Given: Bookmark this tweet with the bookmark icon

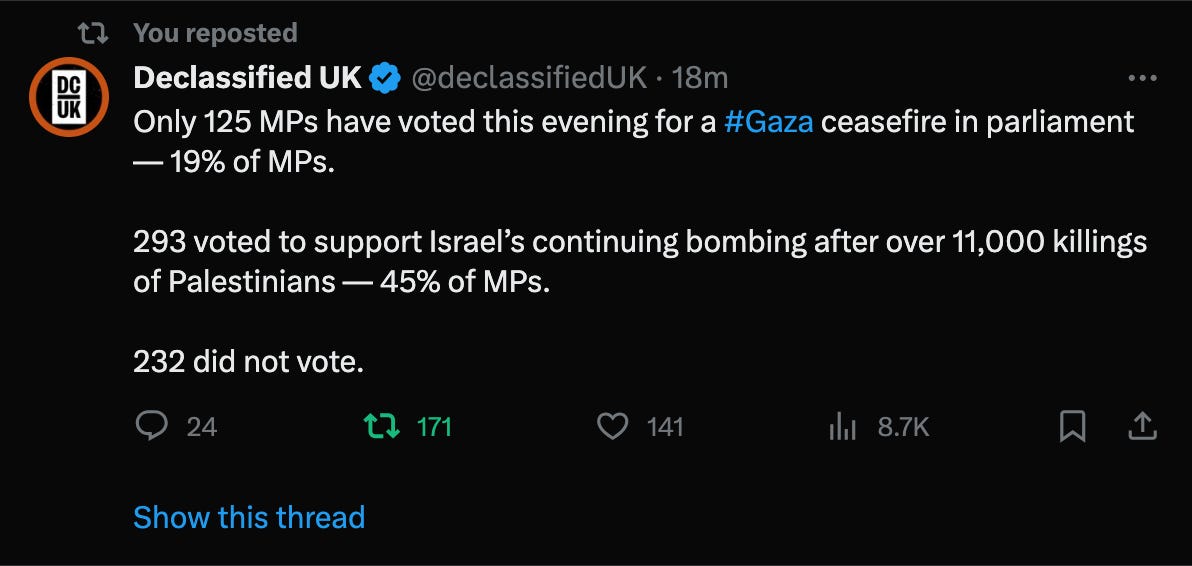Looking at the screenshot, I should tap(1072, 426).
